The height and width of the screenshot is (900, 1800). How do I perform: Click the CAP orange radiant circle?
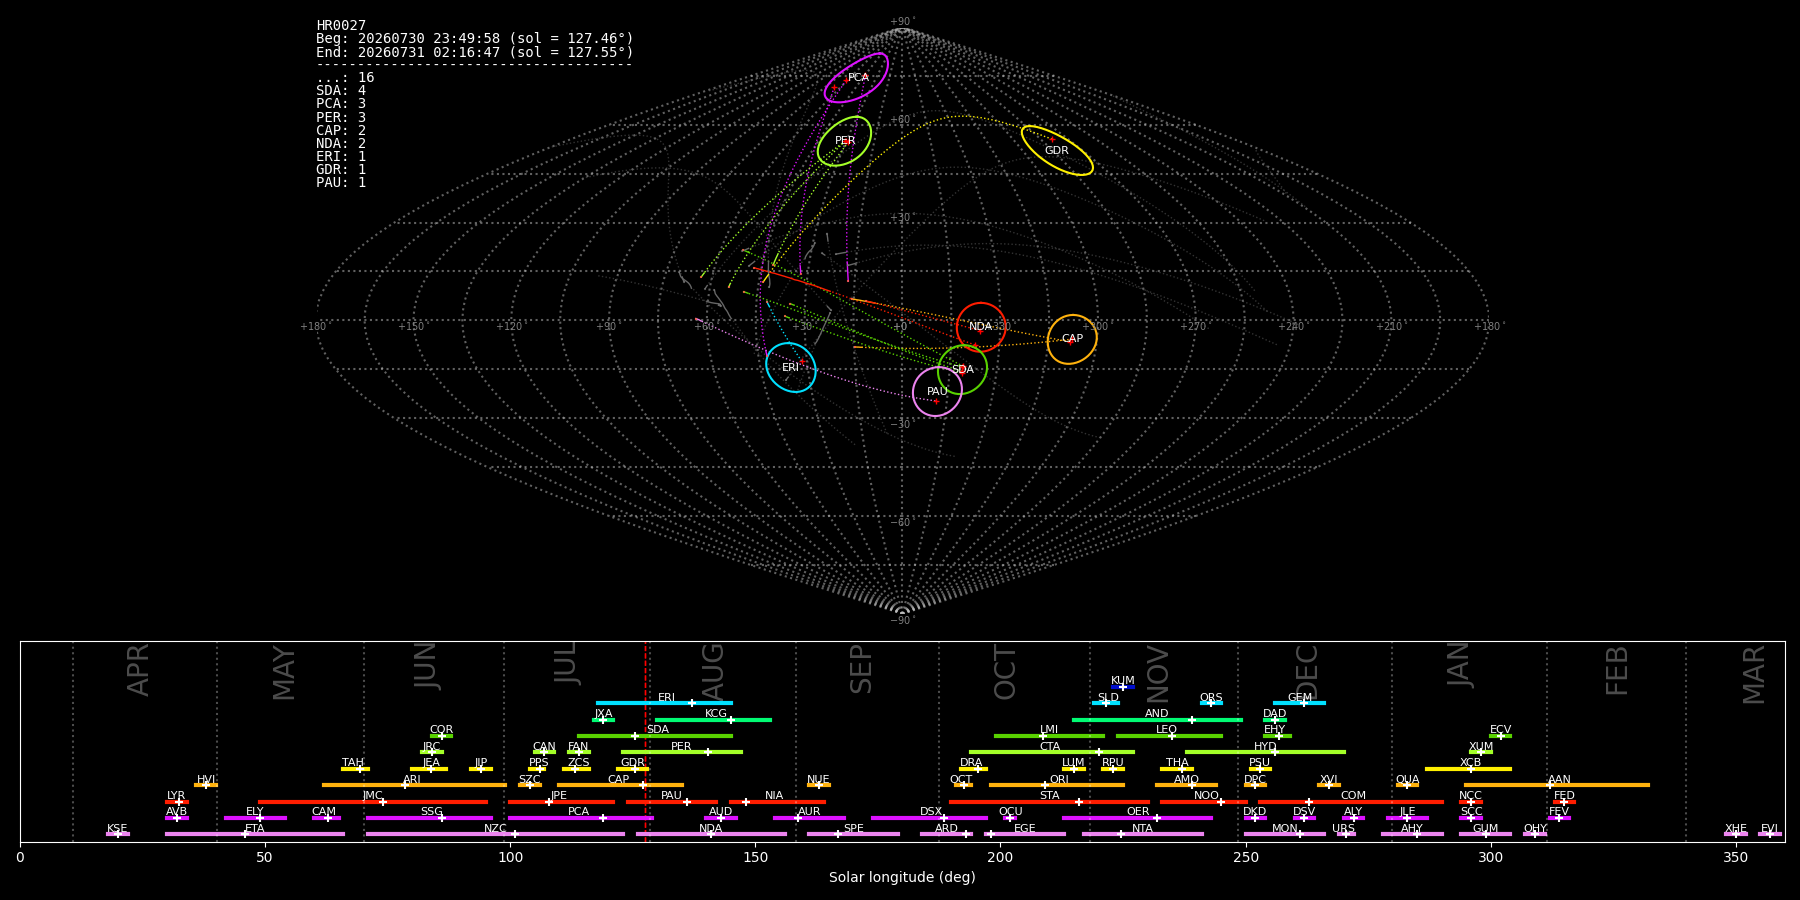tap(1072, 339)
